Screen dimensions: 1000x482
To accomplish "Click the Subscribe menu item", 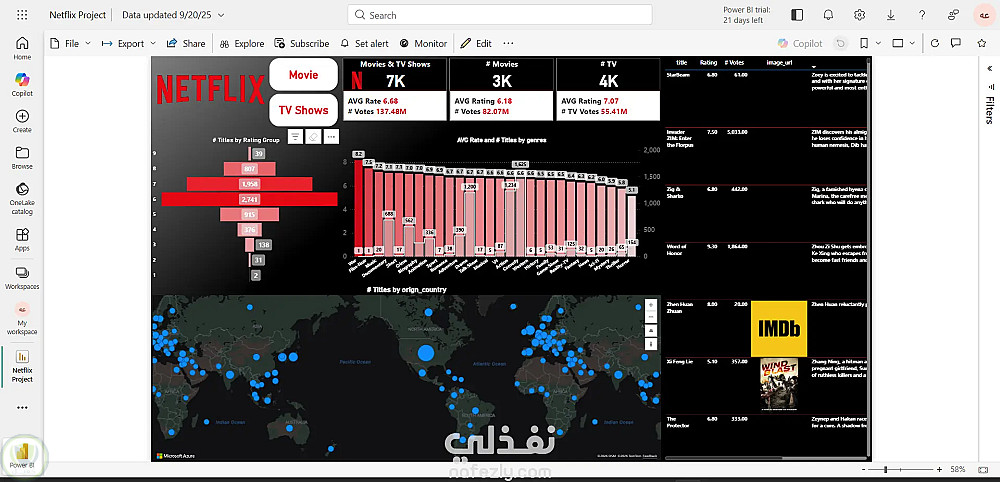I will (x=302, y=43).
